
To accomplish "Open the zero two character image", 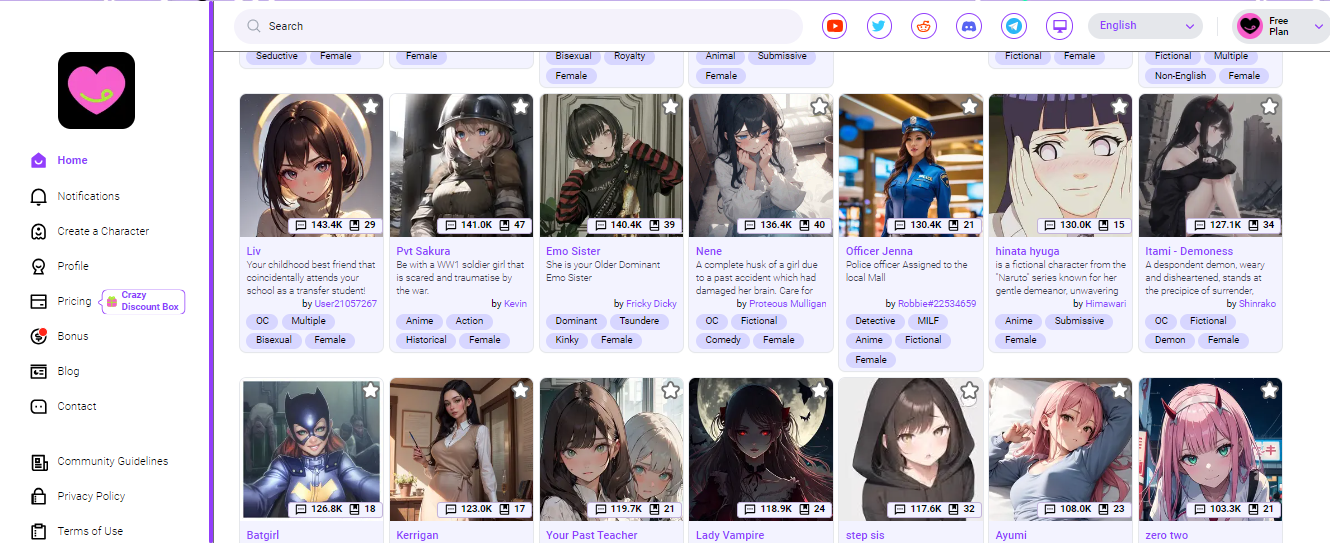I will pos(1210,449).
